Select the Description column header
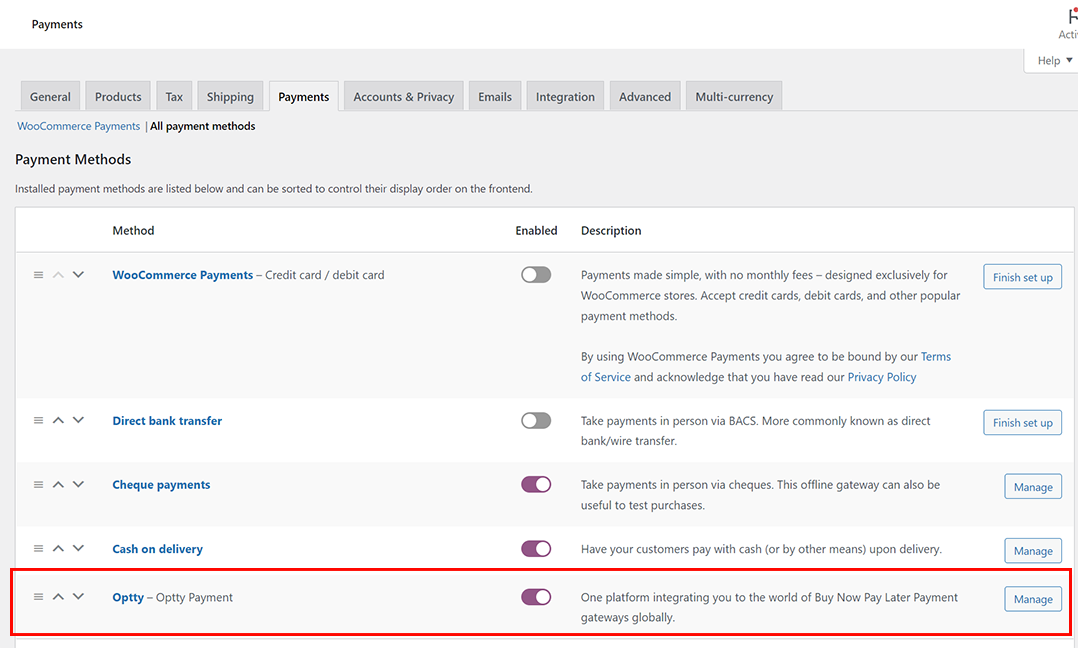 611,231
